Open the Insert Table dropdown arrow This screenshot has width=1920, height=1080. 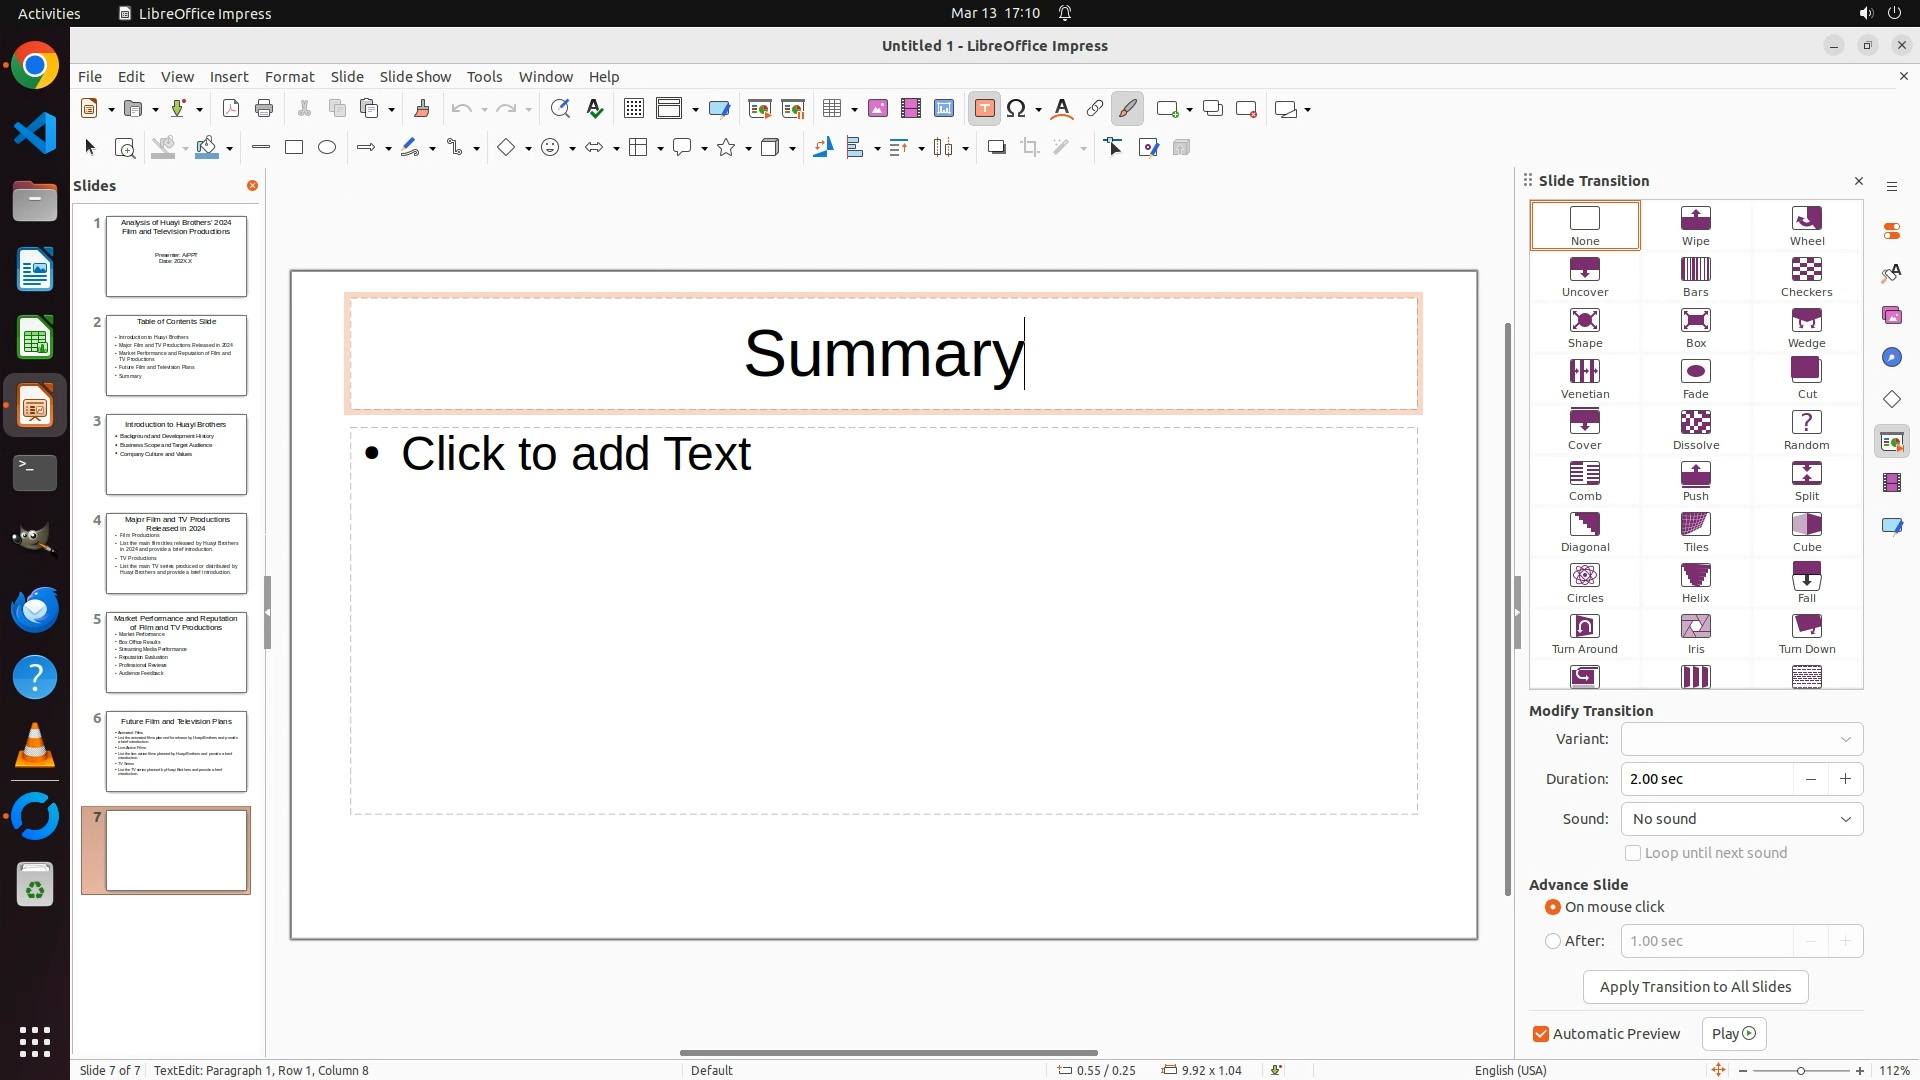854,109
